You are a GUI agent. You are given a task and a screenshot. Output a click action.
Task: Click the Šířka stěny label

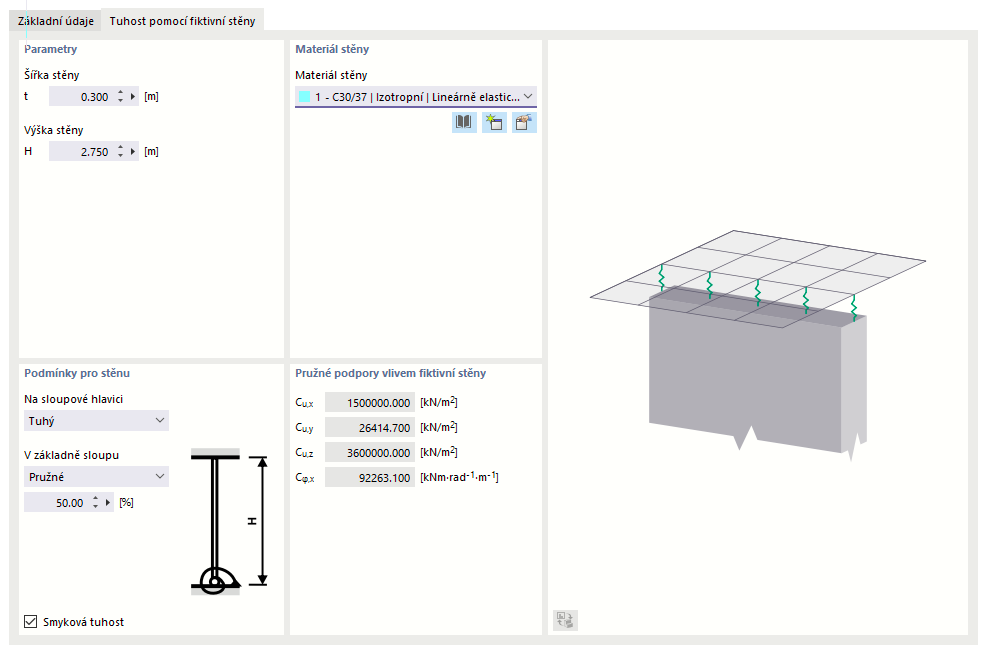[52, 75]
